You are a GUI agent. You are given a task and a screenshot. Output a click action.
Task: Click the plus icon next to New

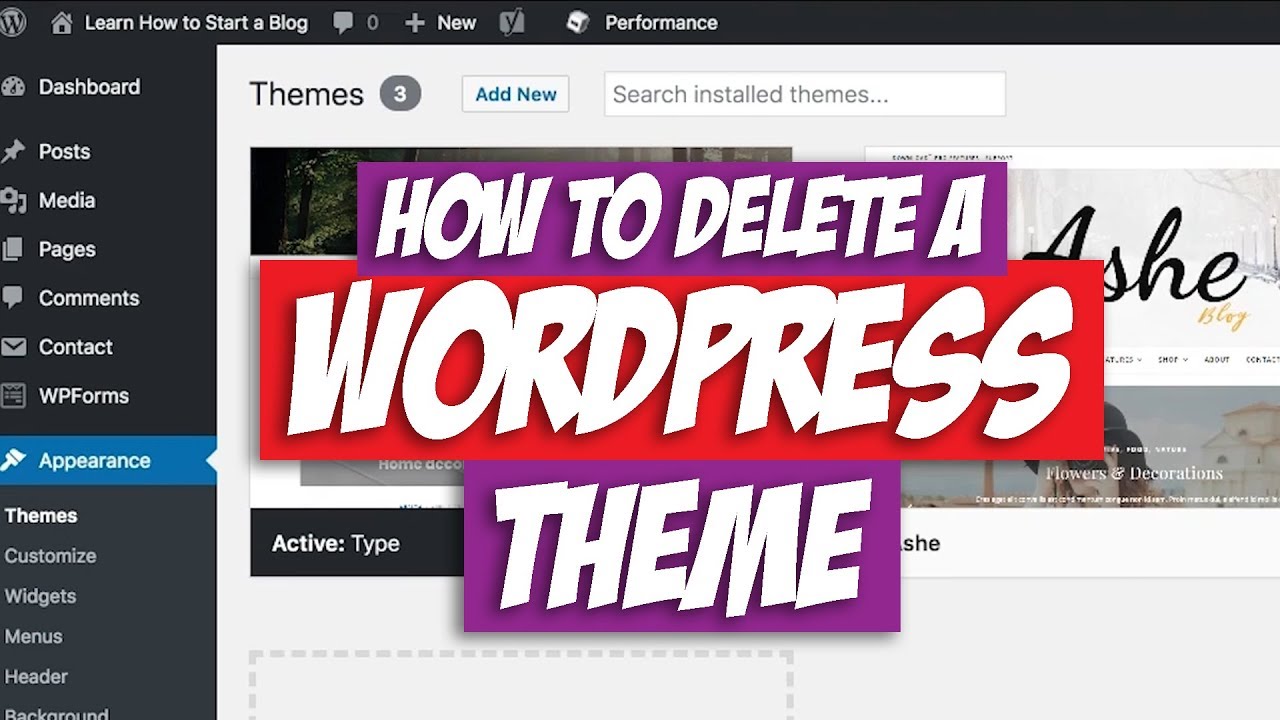pos(415,23)
